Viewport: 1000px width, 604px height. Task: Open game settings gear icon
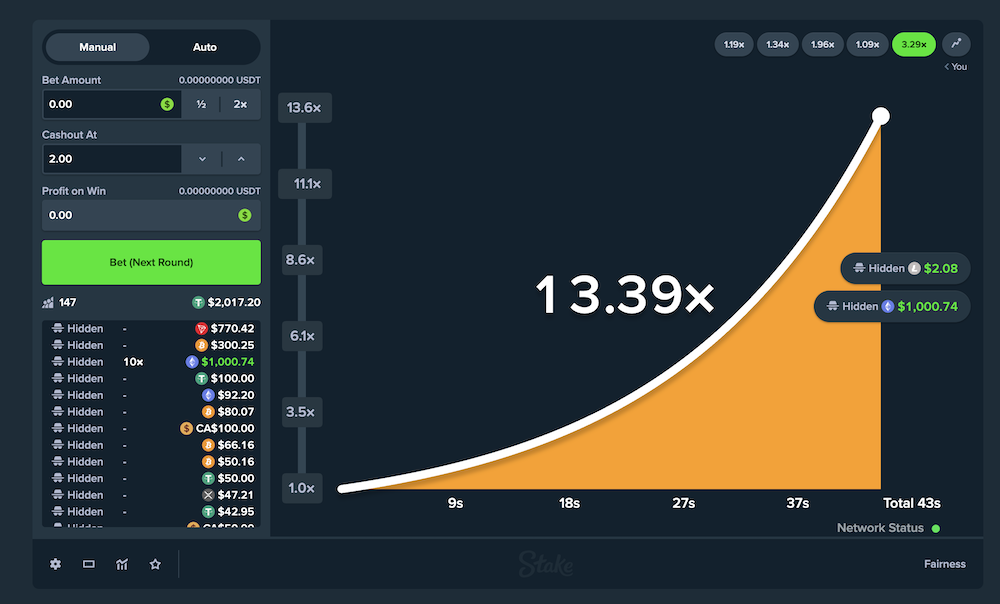[x=55, y=564]
